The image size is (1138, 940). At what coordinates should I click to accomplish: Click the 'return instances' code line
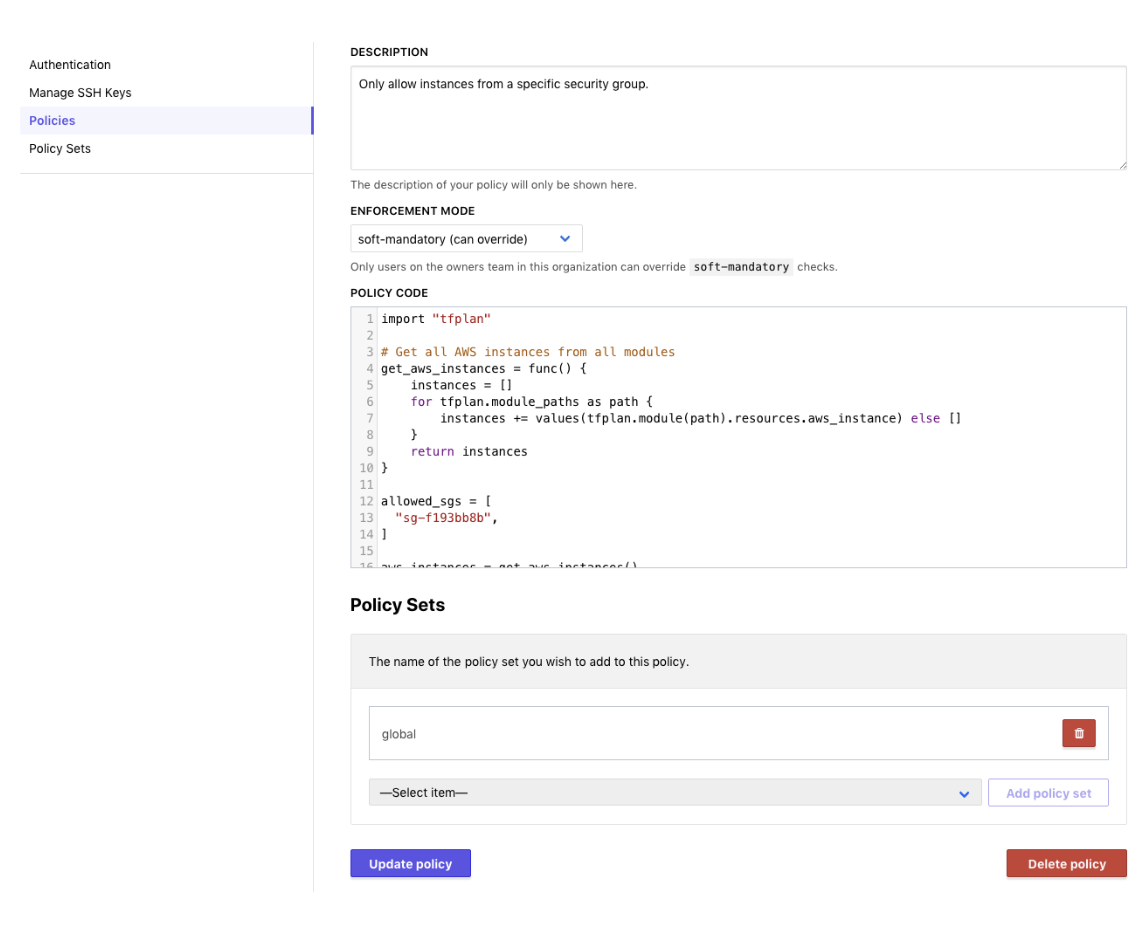click(x=469, y=451)
